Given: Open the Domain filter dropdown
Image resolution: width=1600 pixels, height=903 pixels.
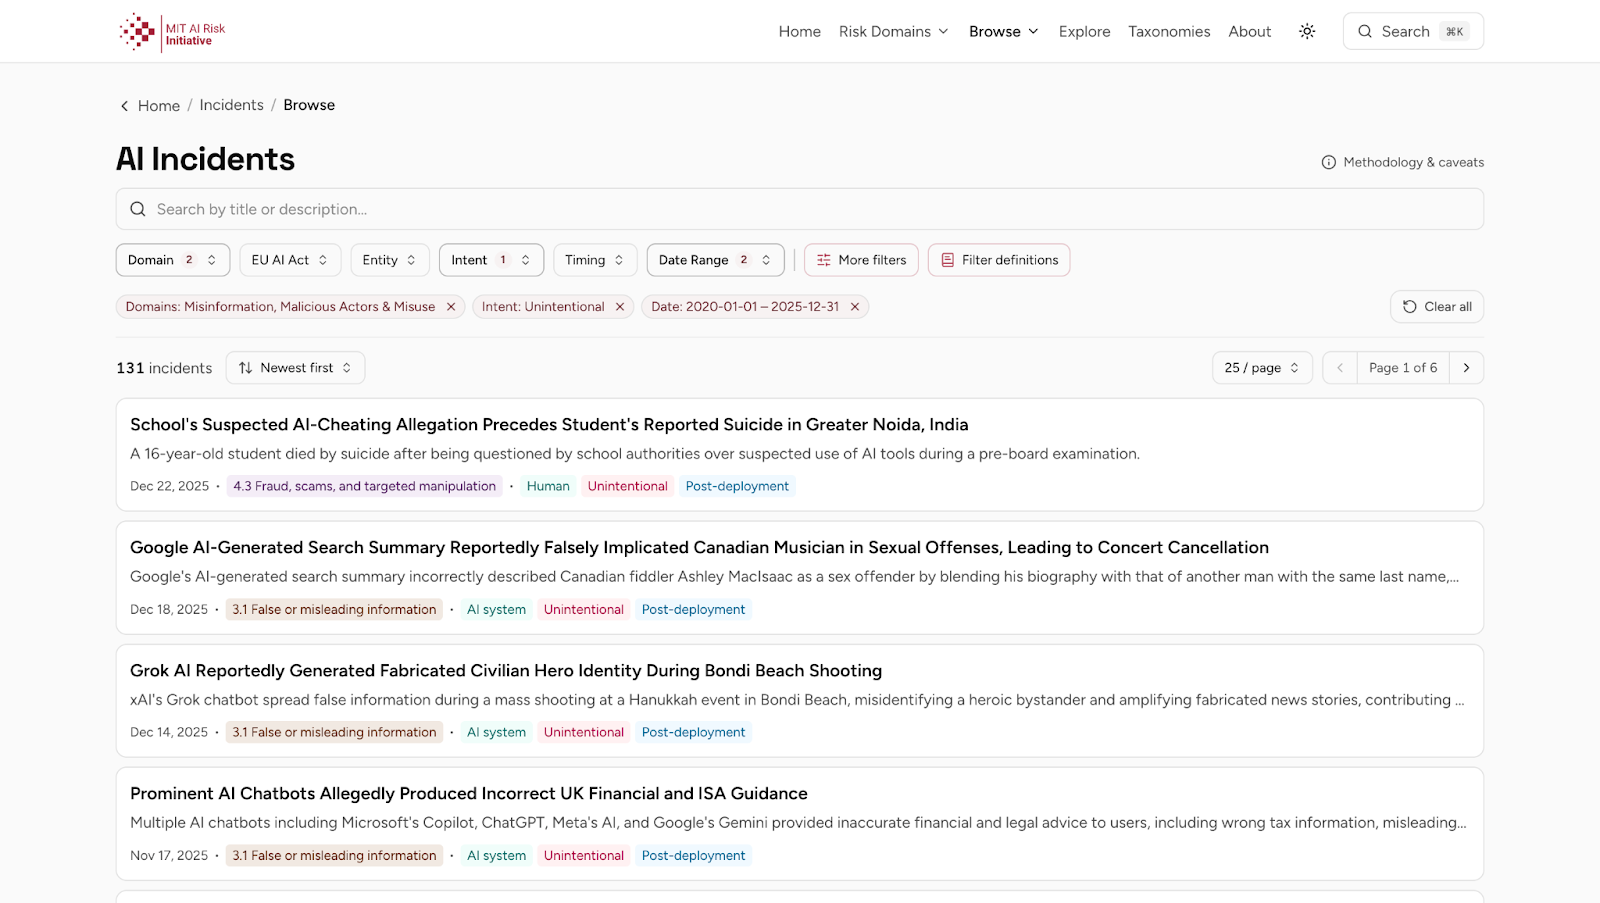Looking at the screenshot, I should tap(173, 260).
